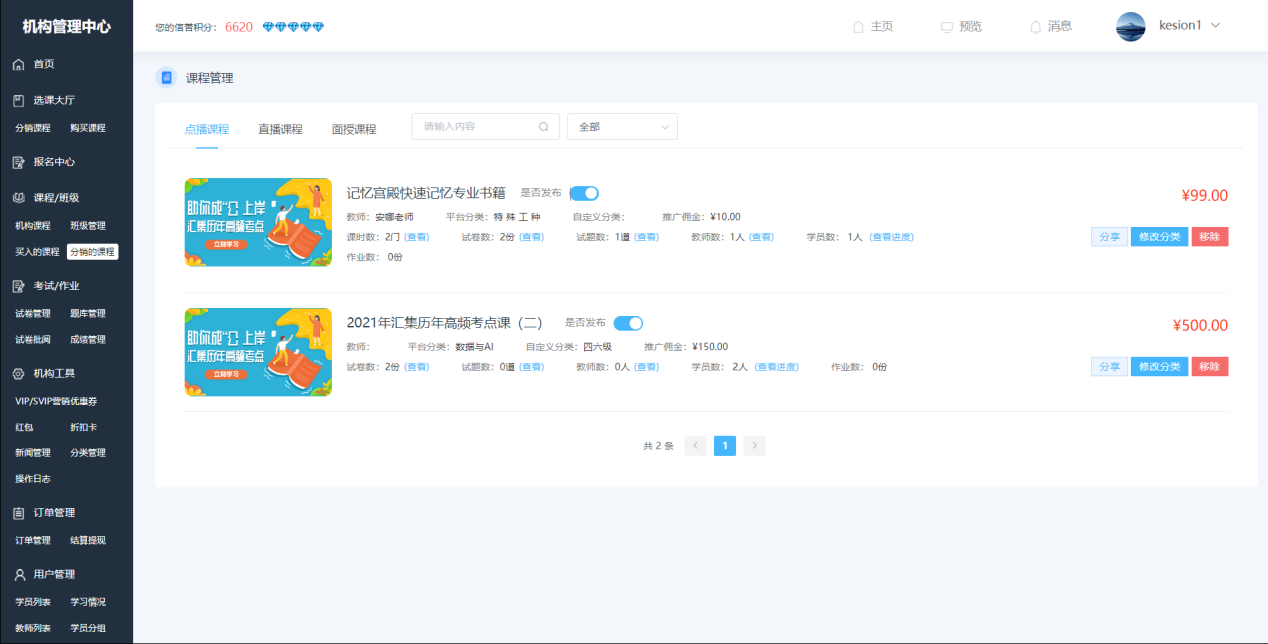This screenshot has width=1268, height=644.
Task: Open the 全部 category dropdown
Action: click(621, 127)
